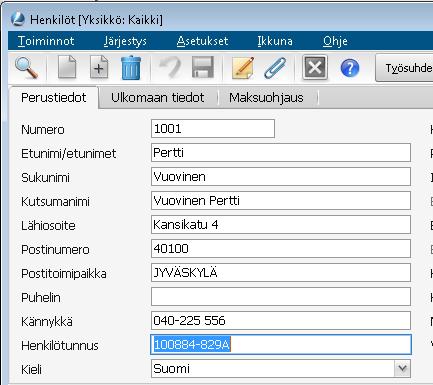Click the Kännykkä label text
Screen dimensions: 433x385
click(x=47, y=322)
